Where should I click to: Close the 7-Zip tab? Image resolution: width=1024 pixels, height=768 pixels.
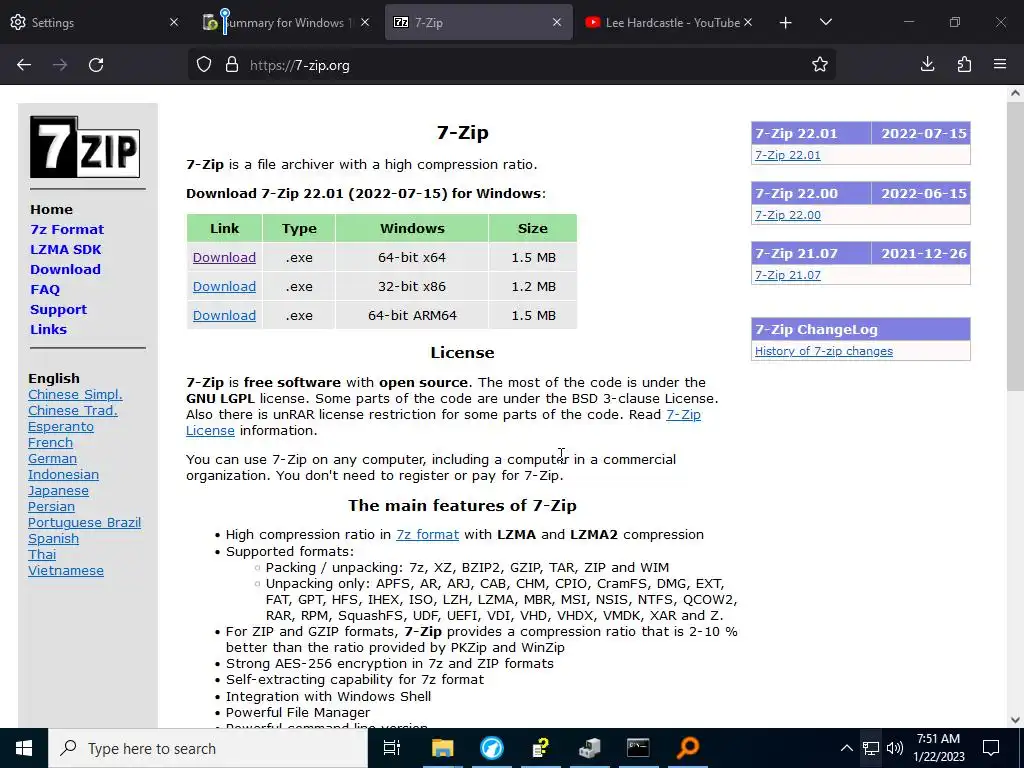click(x=556, y=22)
